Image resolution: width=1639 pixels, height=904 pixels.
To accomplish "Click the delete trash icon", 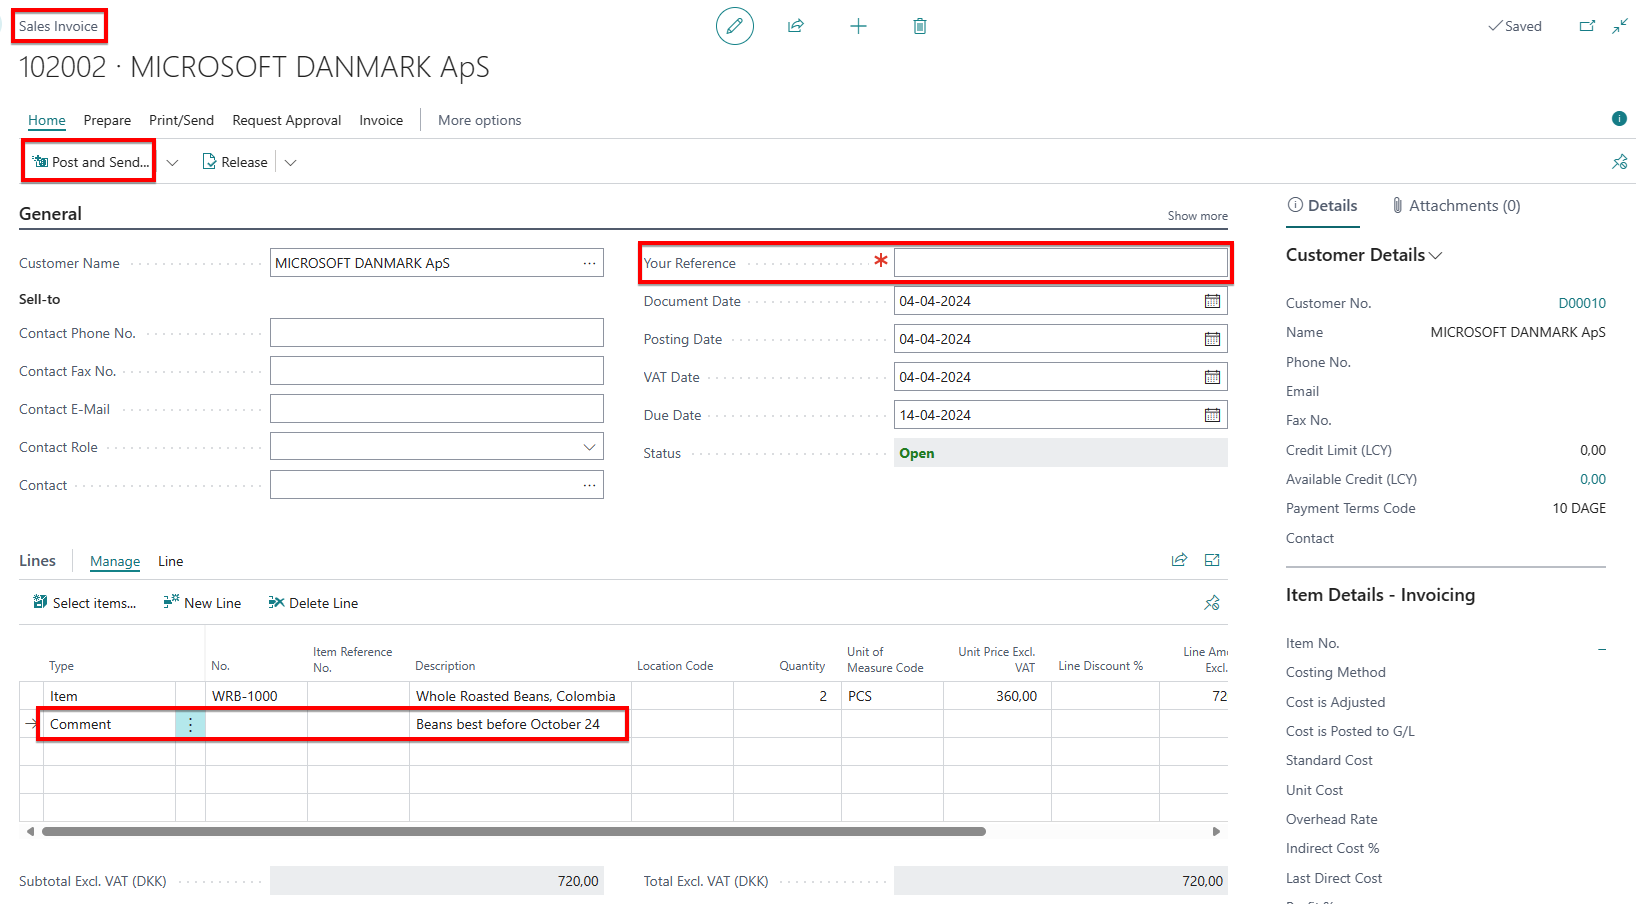I will (920, 26).
